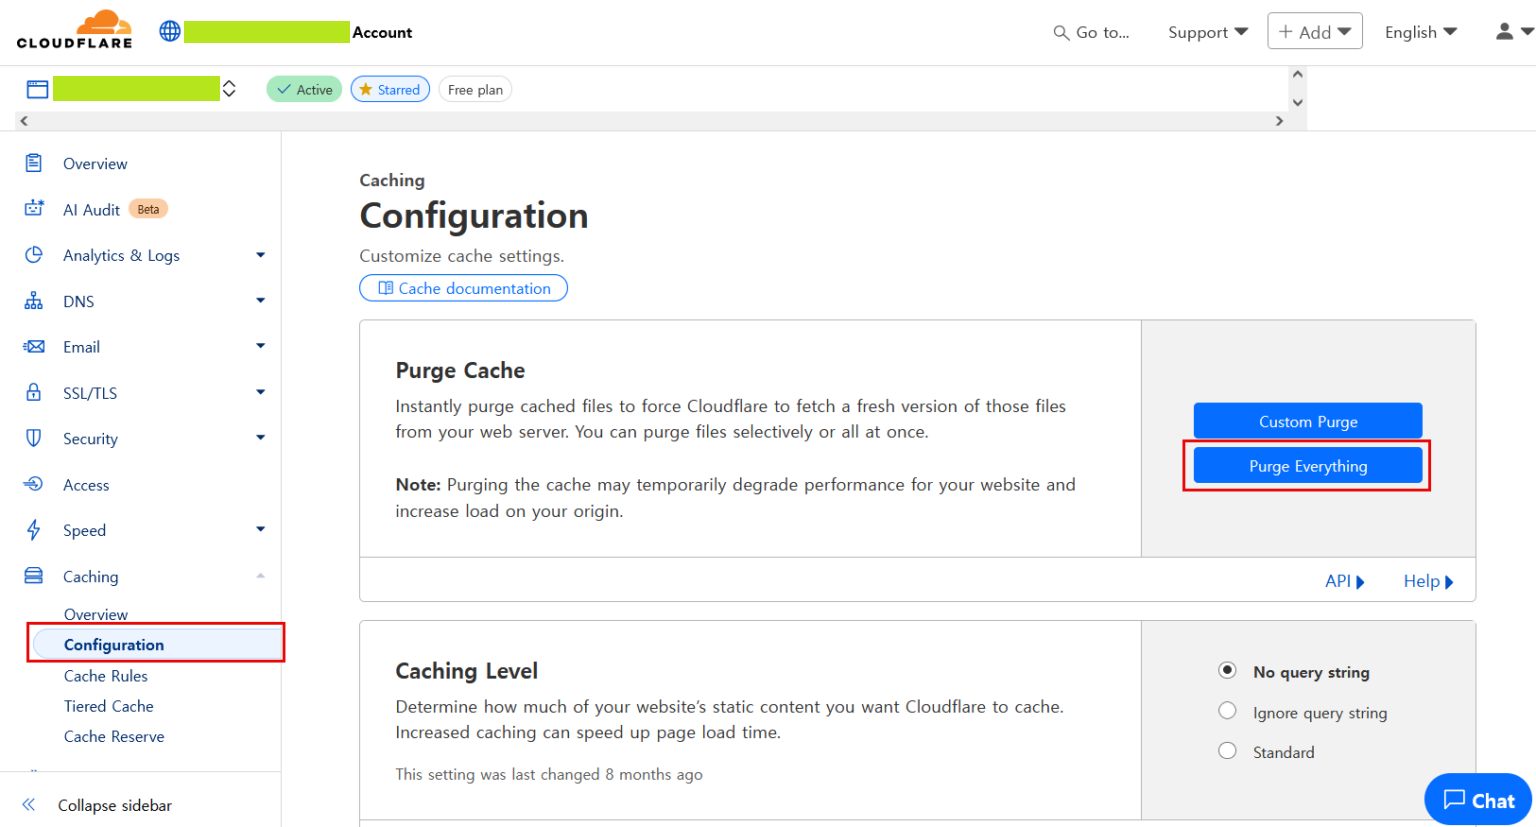Select the Standard caching level radio option

(1227, 750)
